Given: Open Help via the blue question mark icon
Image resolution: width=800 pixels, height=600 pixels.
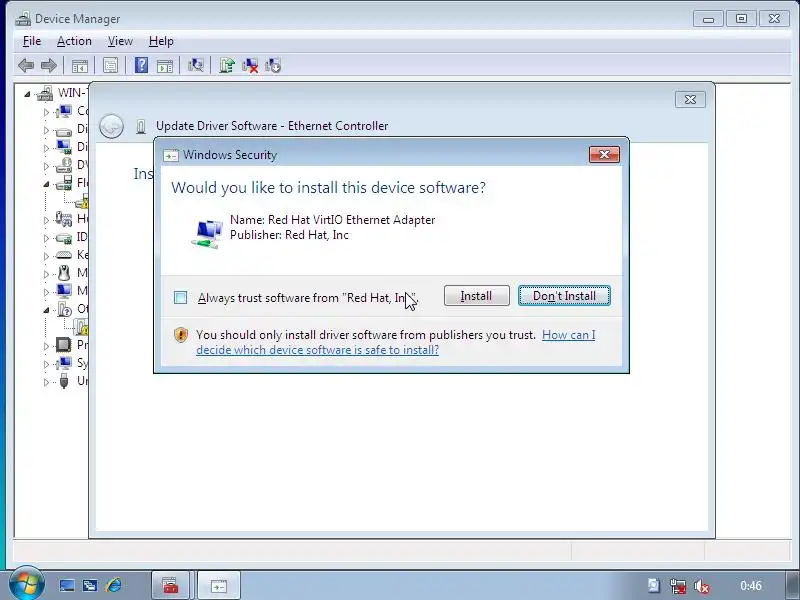Looking at the screenshot, I should pyautogui.click(x=141, y=65).
